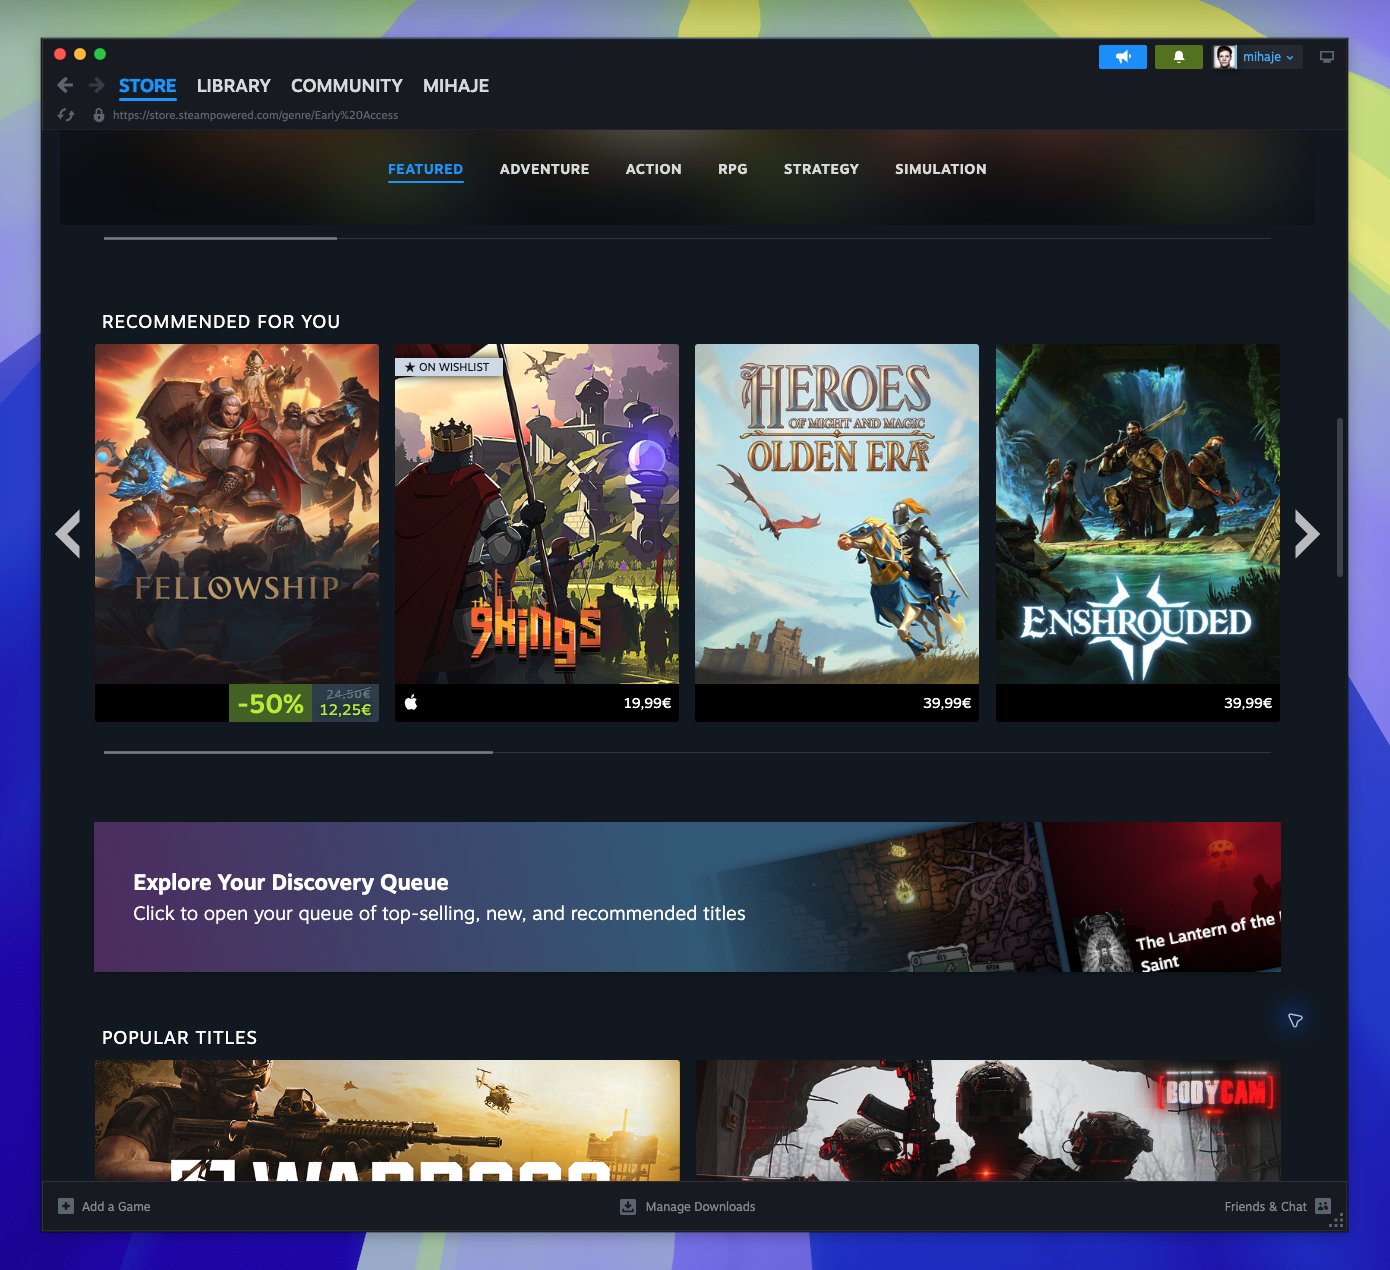Image resolution: width=1390 pixels, height=1270 pixels.
Task: Open the LIBRARY section
Action: (x=234, y=86)
